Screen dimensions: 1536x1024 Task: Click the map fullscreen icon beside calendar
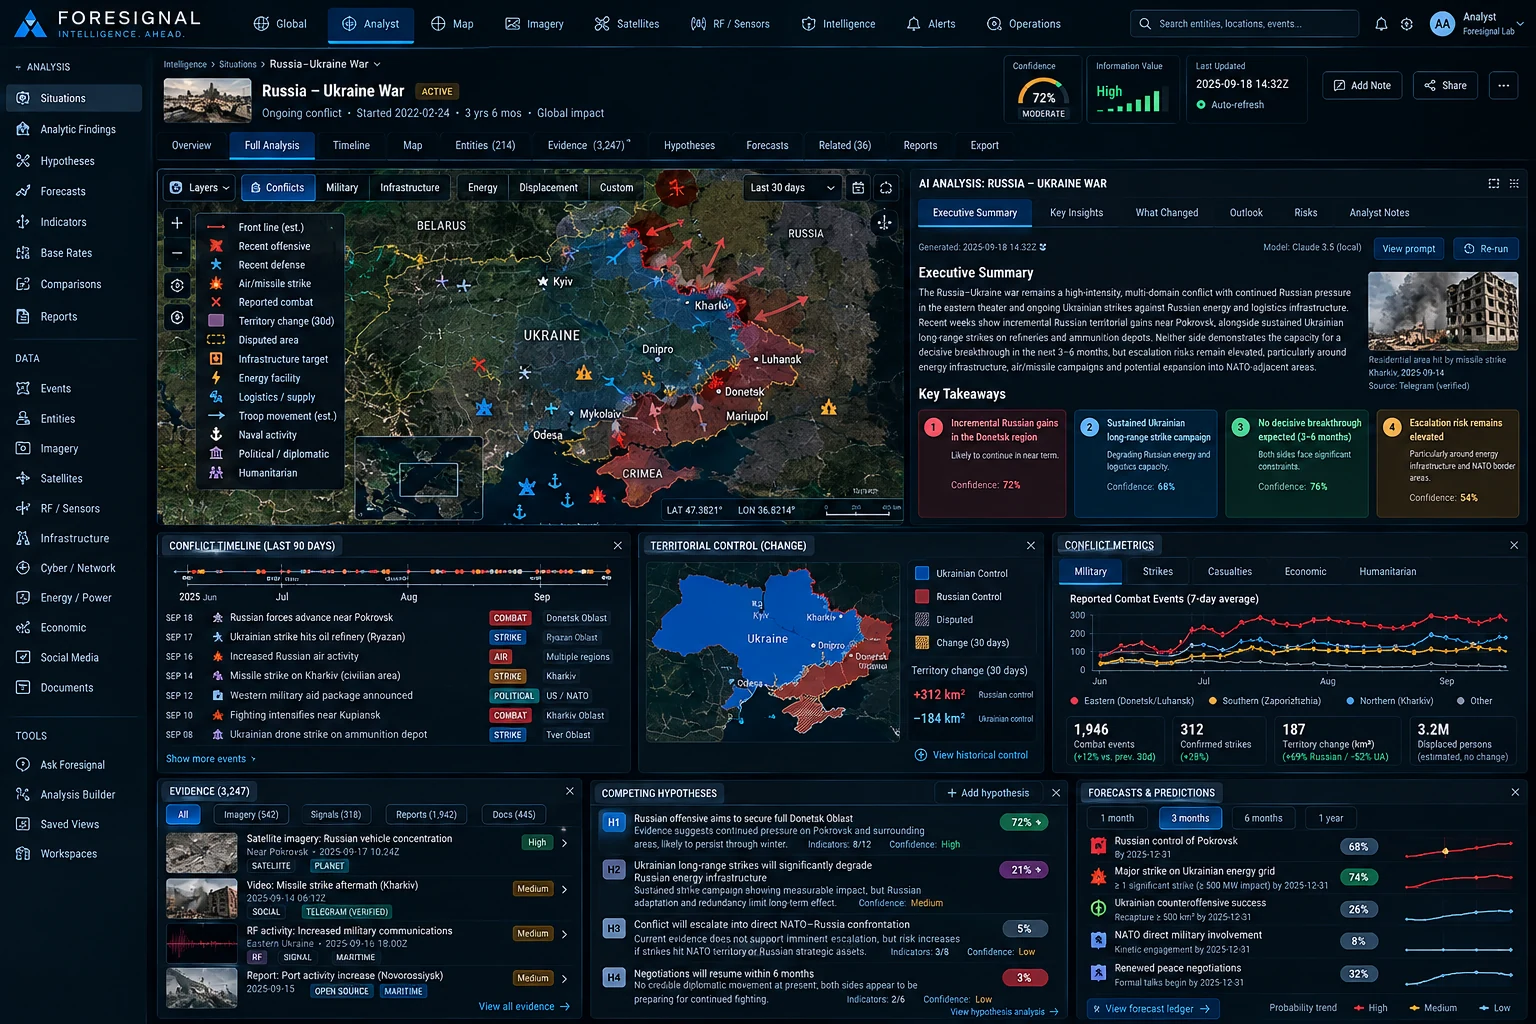coord(886,188)
